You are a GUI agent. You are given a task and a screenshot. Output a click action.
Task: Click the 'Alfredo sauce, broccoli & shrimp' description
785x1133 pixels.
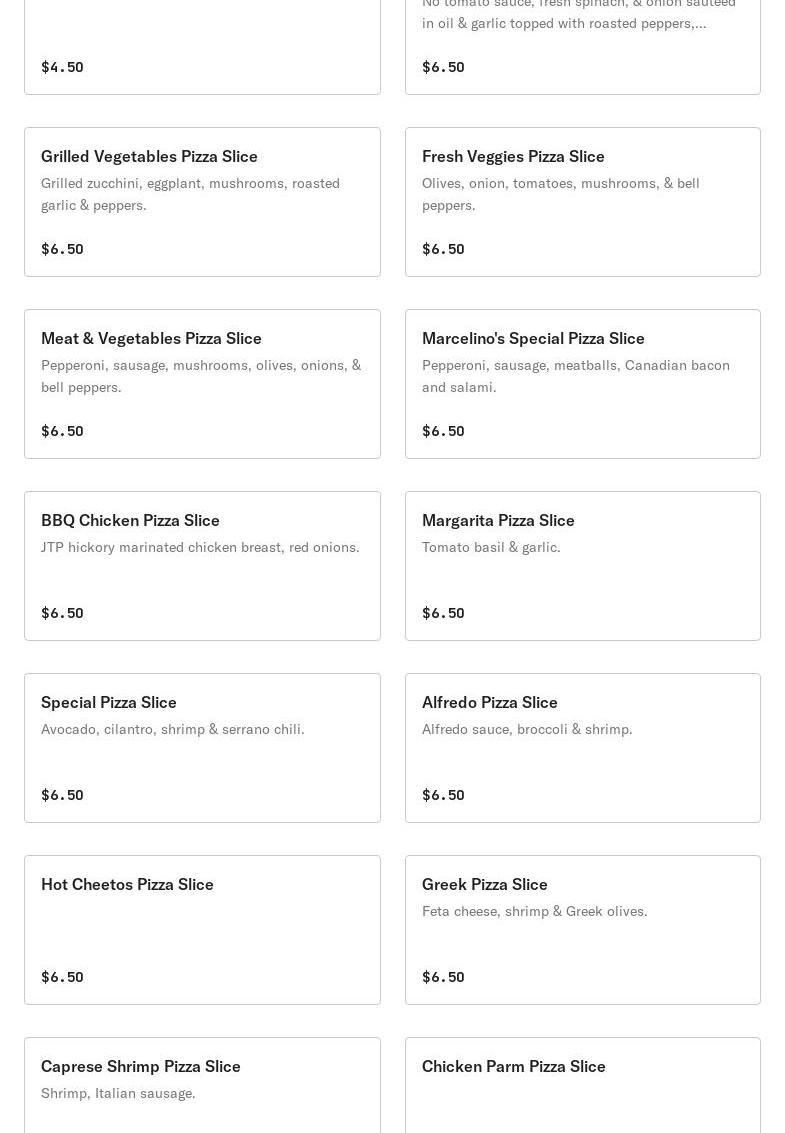(x=527, y=729)
